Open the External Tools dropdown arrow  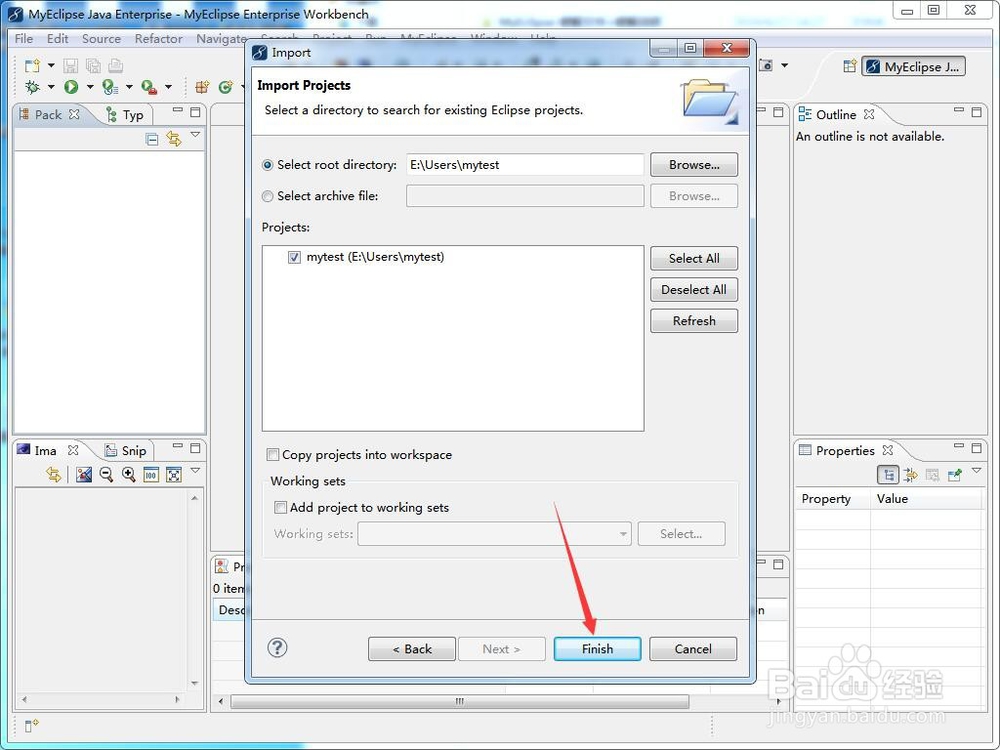[x=168, y=87]
